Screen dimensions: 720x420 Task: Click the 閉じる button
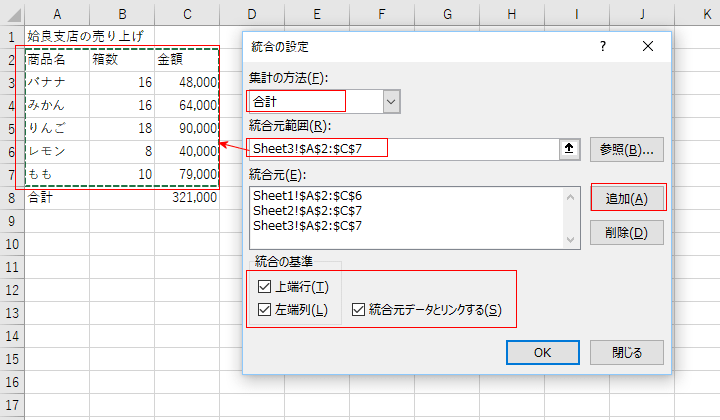pyautogui.click(x=627, y=352)
